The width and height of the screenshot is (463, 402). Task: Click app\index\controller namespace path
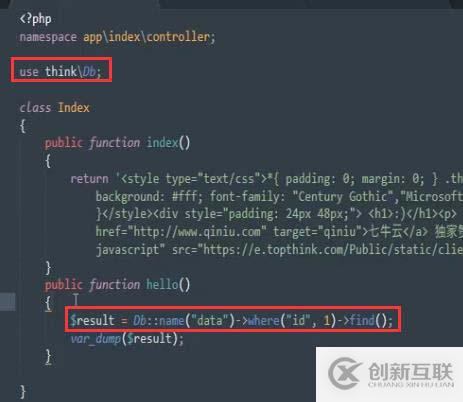tap(146, 37)
